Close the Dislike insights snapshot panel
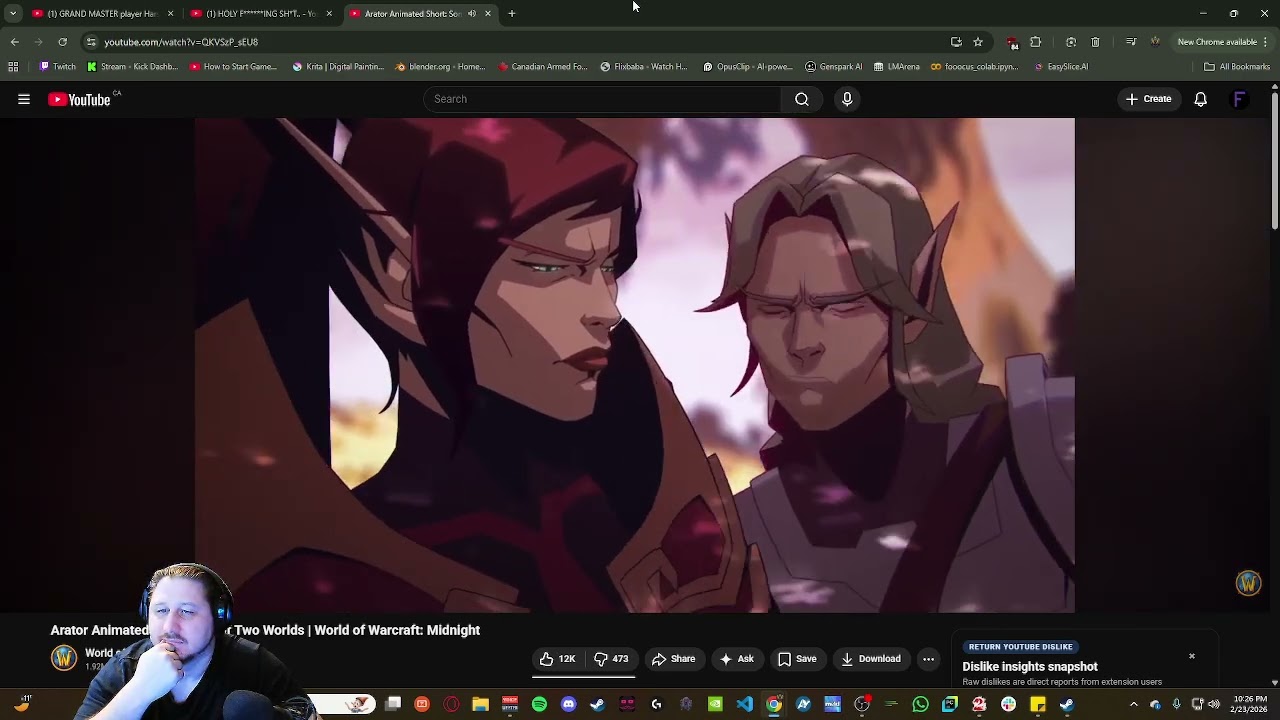Image resolution: width=1280 pixels, height=720 pixels. pos(1192,656)
